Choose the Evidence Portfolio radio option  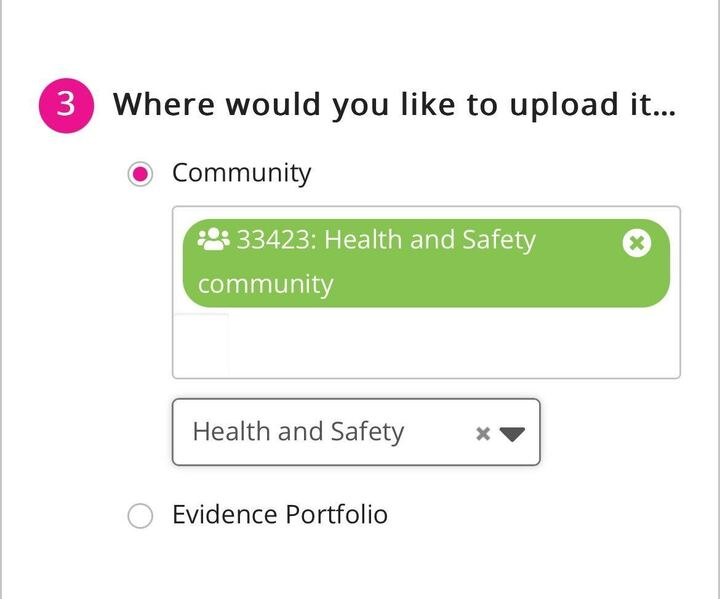click(x=141, y=516)
